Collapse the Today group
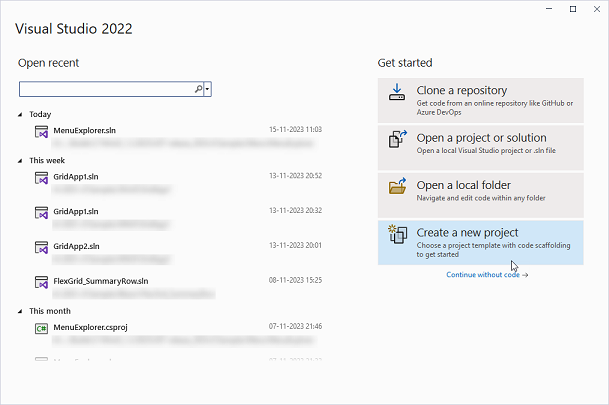This screenshot has width=609, height=405. (21, 114)
